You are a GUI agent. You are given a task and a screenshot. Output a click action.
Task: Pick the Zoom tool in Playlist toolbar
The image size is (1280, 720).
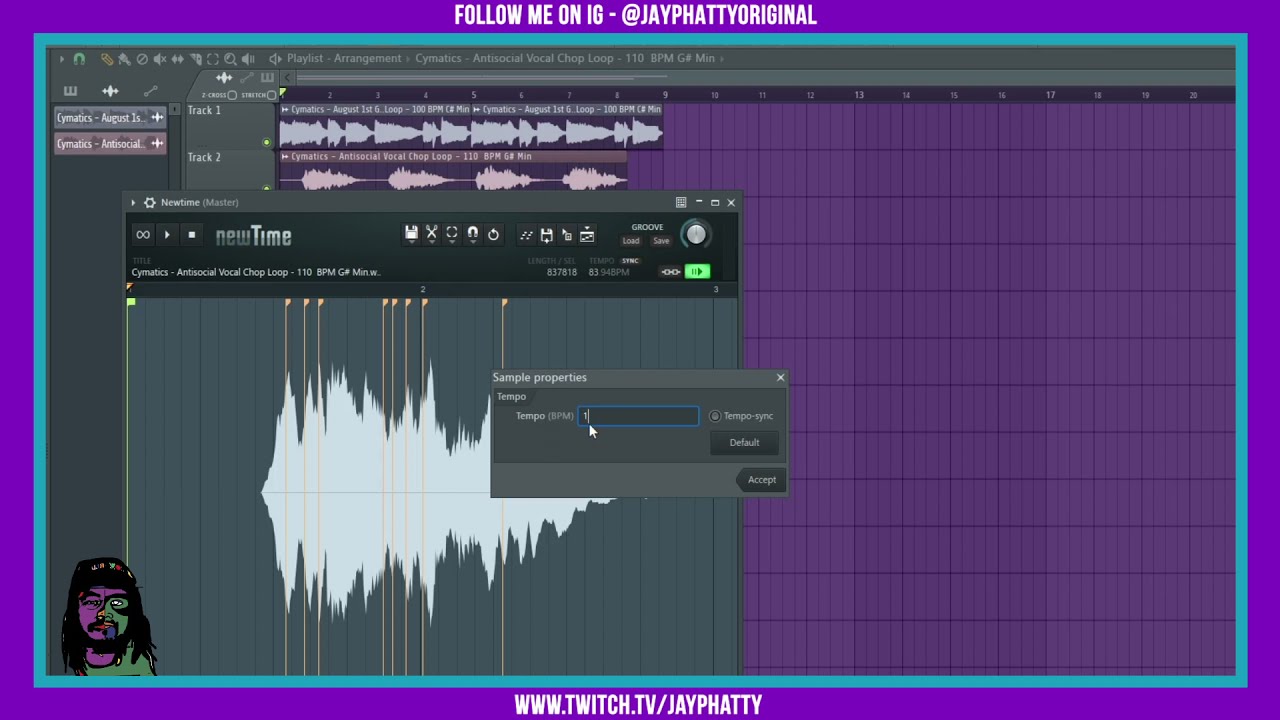pyautogui.click(x=230, y=59)
